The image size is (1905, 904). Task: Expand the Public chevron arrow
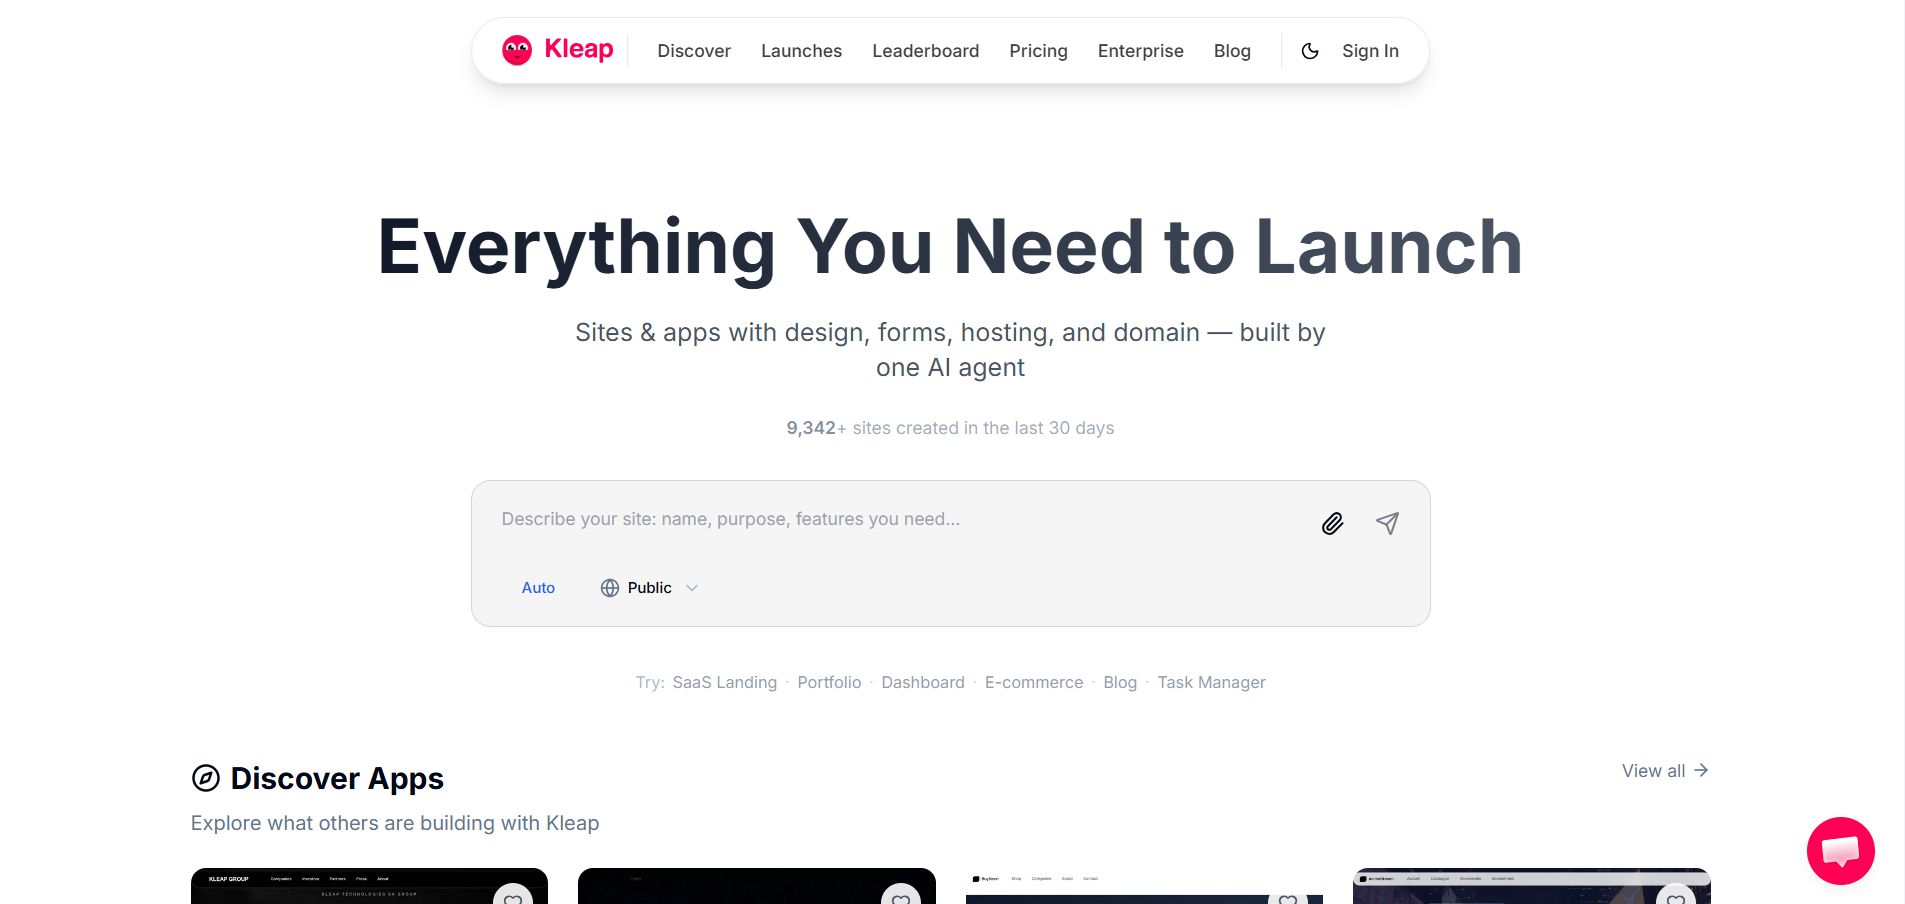pyautogui.click(x=691, y=588)
